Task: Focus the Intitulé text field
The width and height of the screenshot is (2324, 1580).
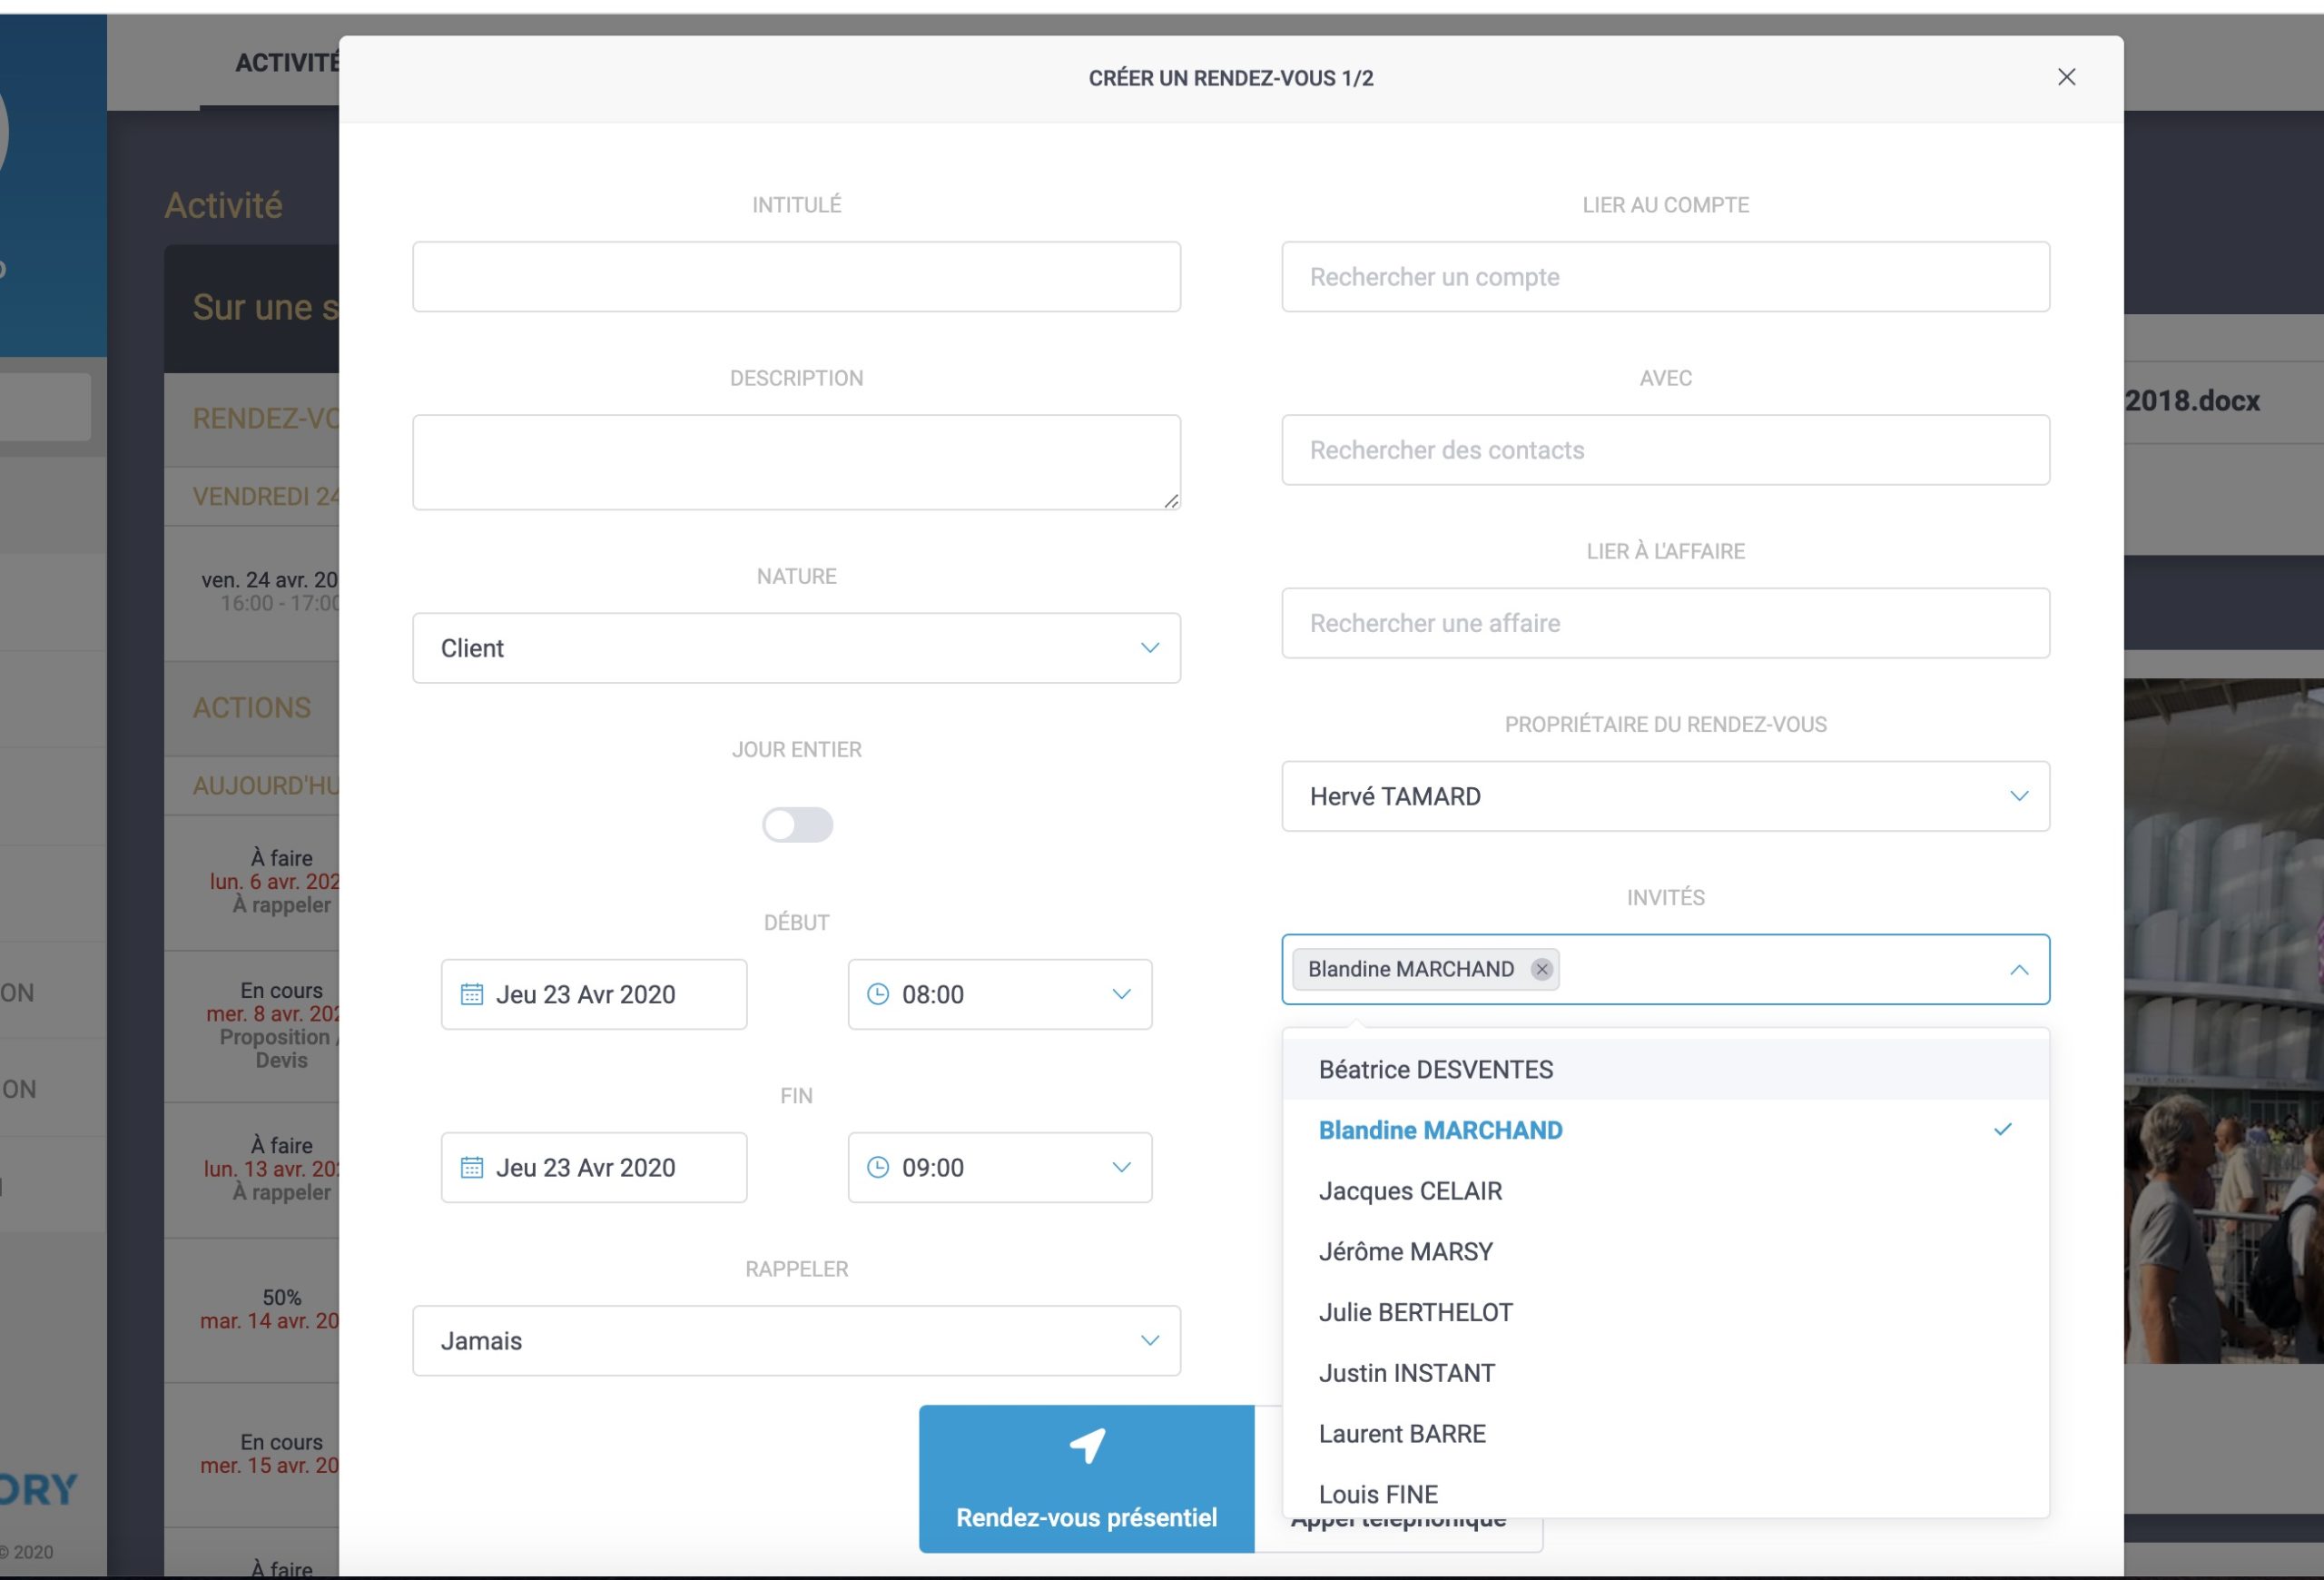Action: tap(796, 277)
